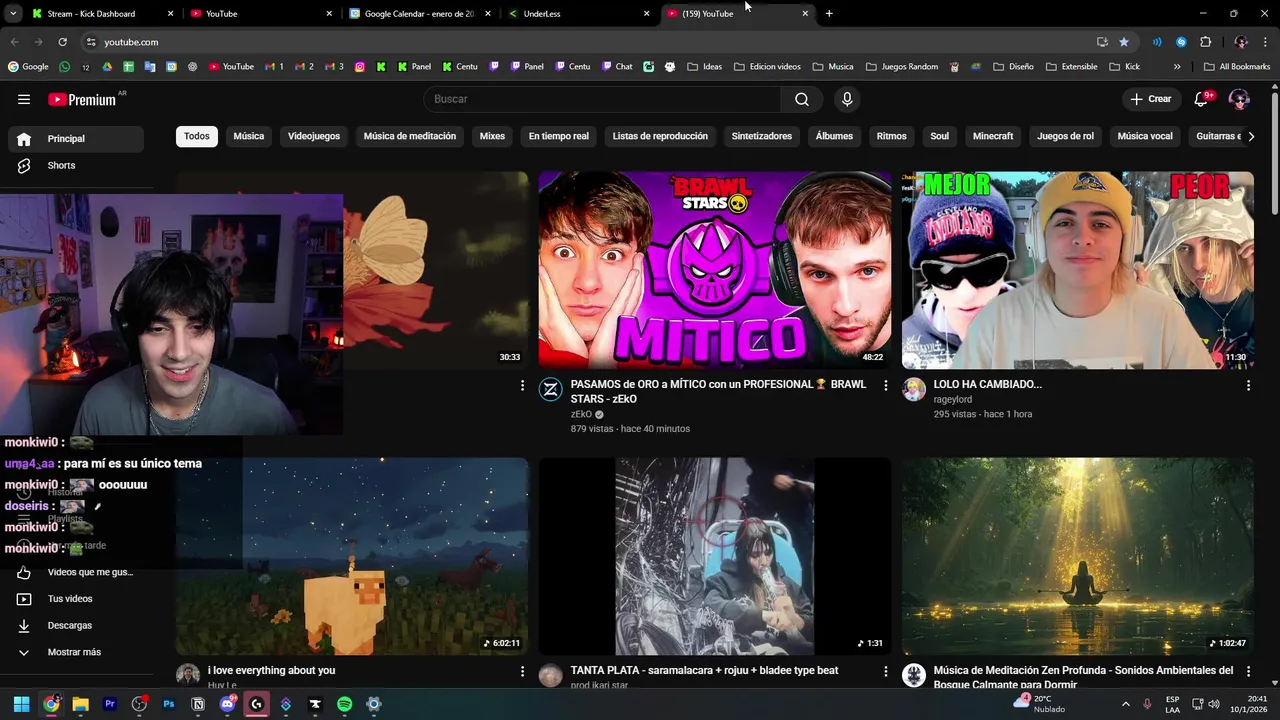Open a new browser tab
1280x720 pixels.
[x=829, y=14]
